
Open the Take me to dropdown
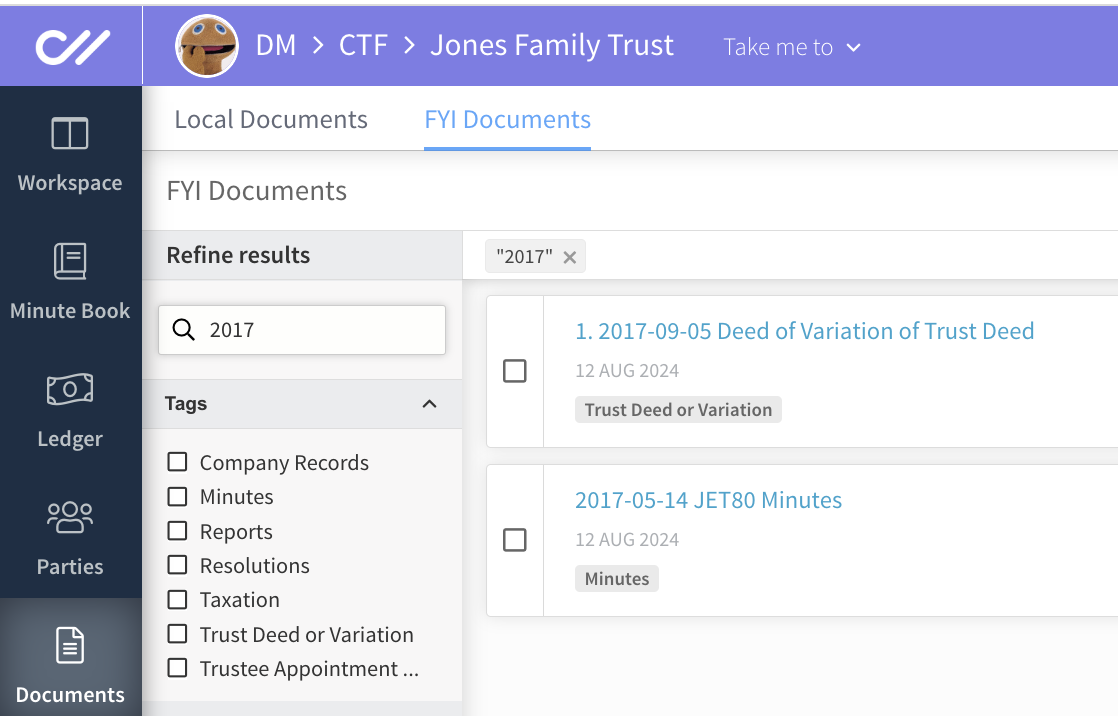792,46
